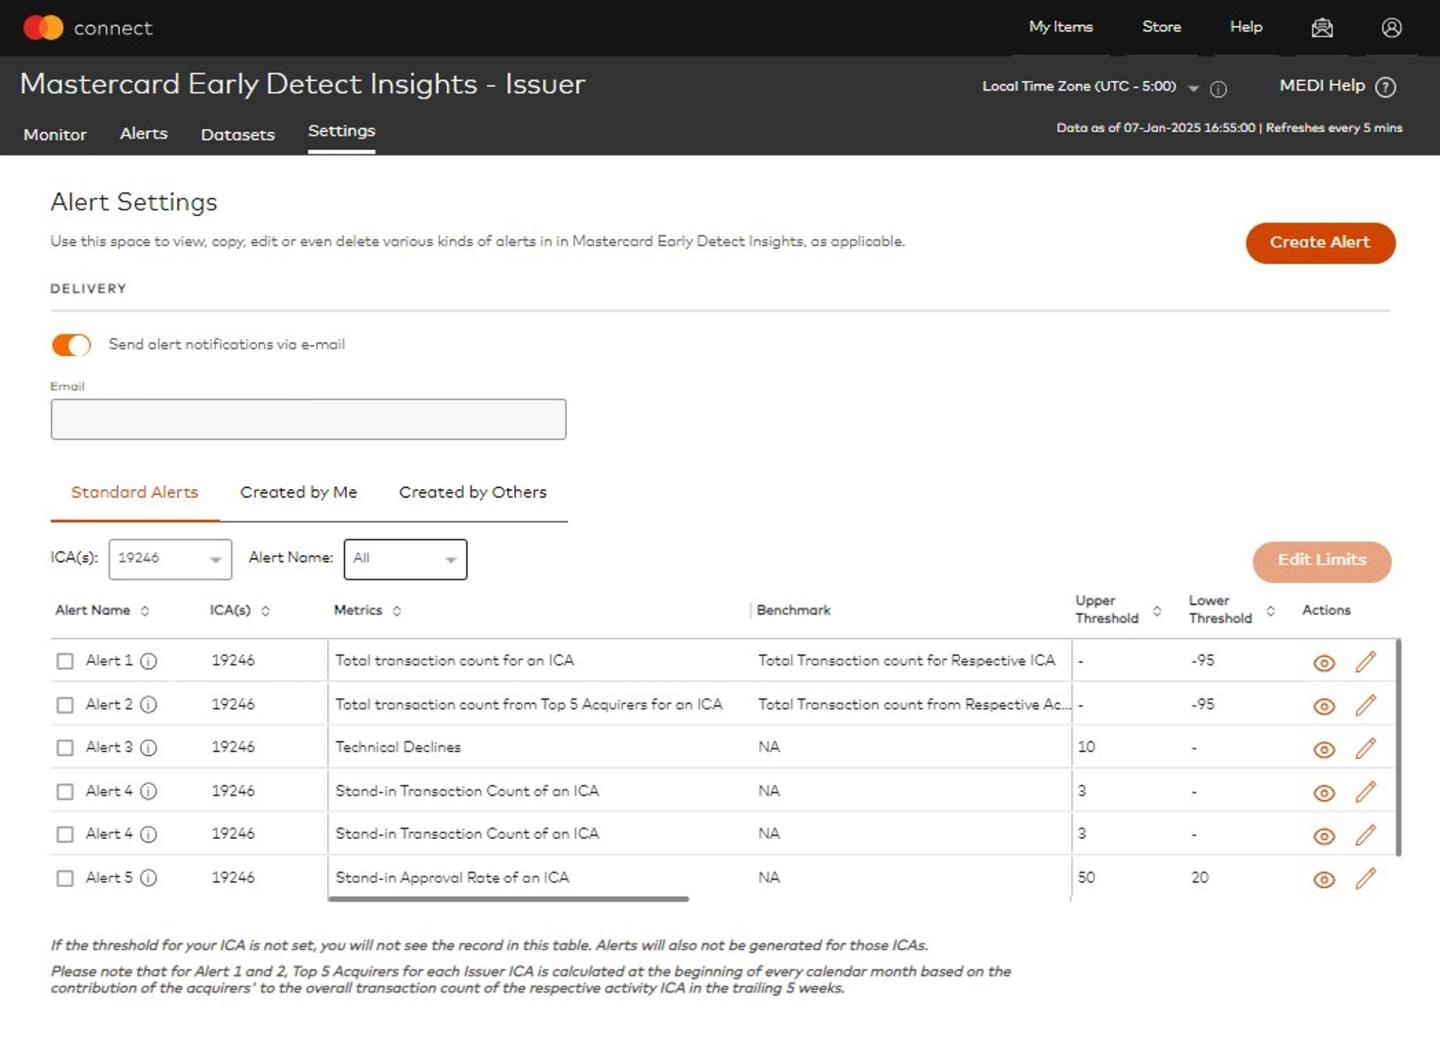1440x1049 pixels.
Task: Open My Items in top bar
Action: (1061, 27)
